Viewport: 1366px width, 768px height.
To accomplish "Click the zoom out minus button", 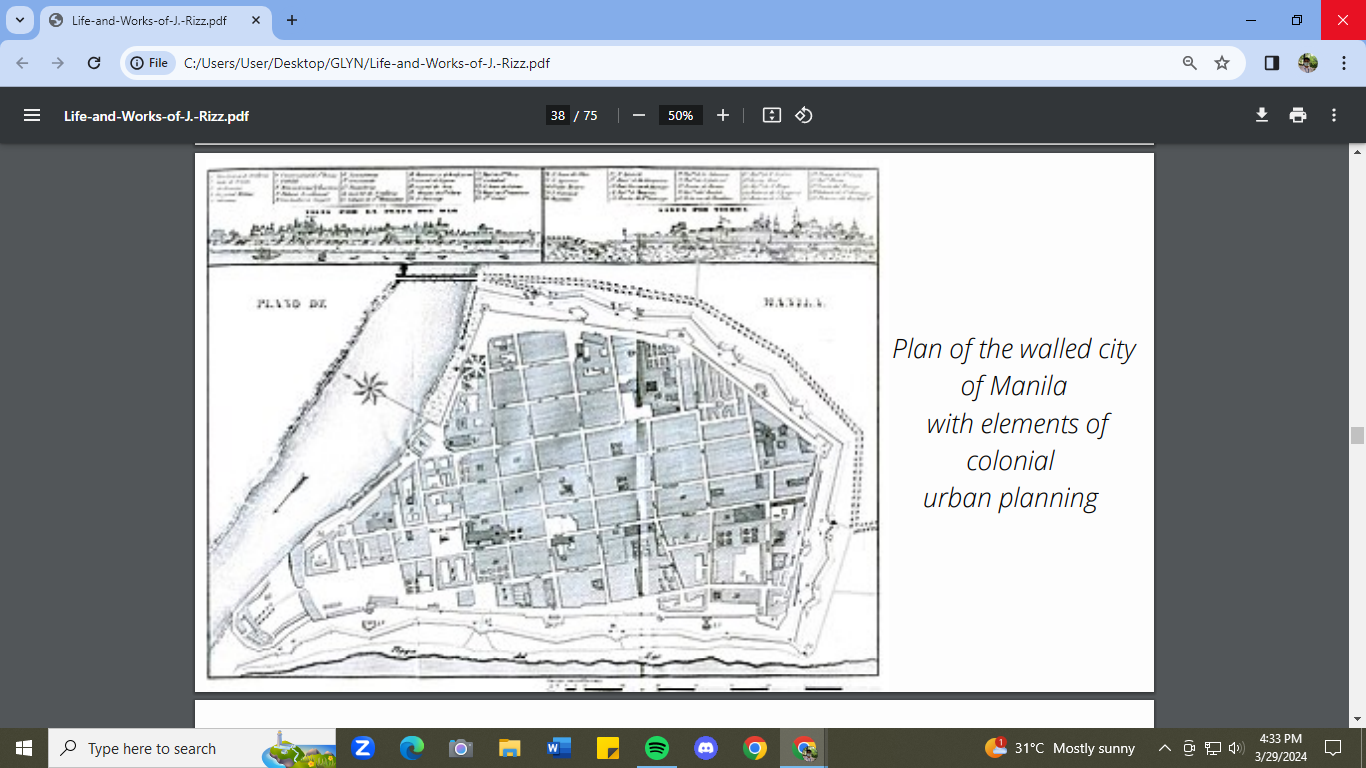I will pyautogui.click(x=639, y=115).
